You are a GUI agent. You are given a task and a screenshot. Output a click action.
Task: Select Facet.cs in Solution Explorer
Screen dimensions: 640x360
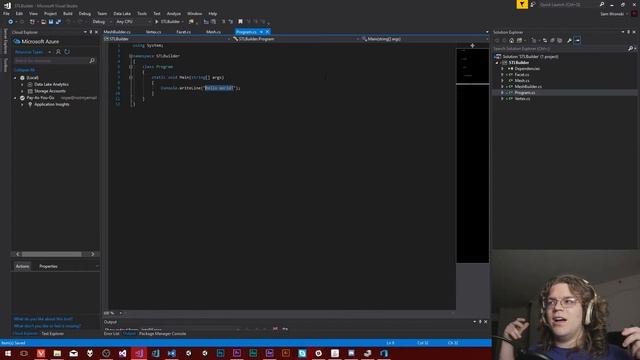522,75
